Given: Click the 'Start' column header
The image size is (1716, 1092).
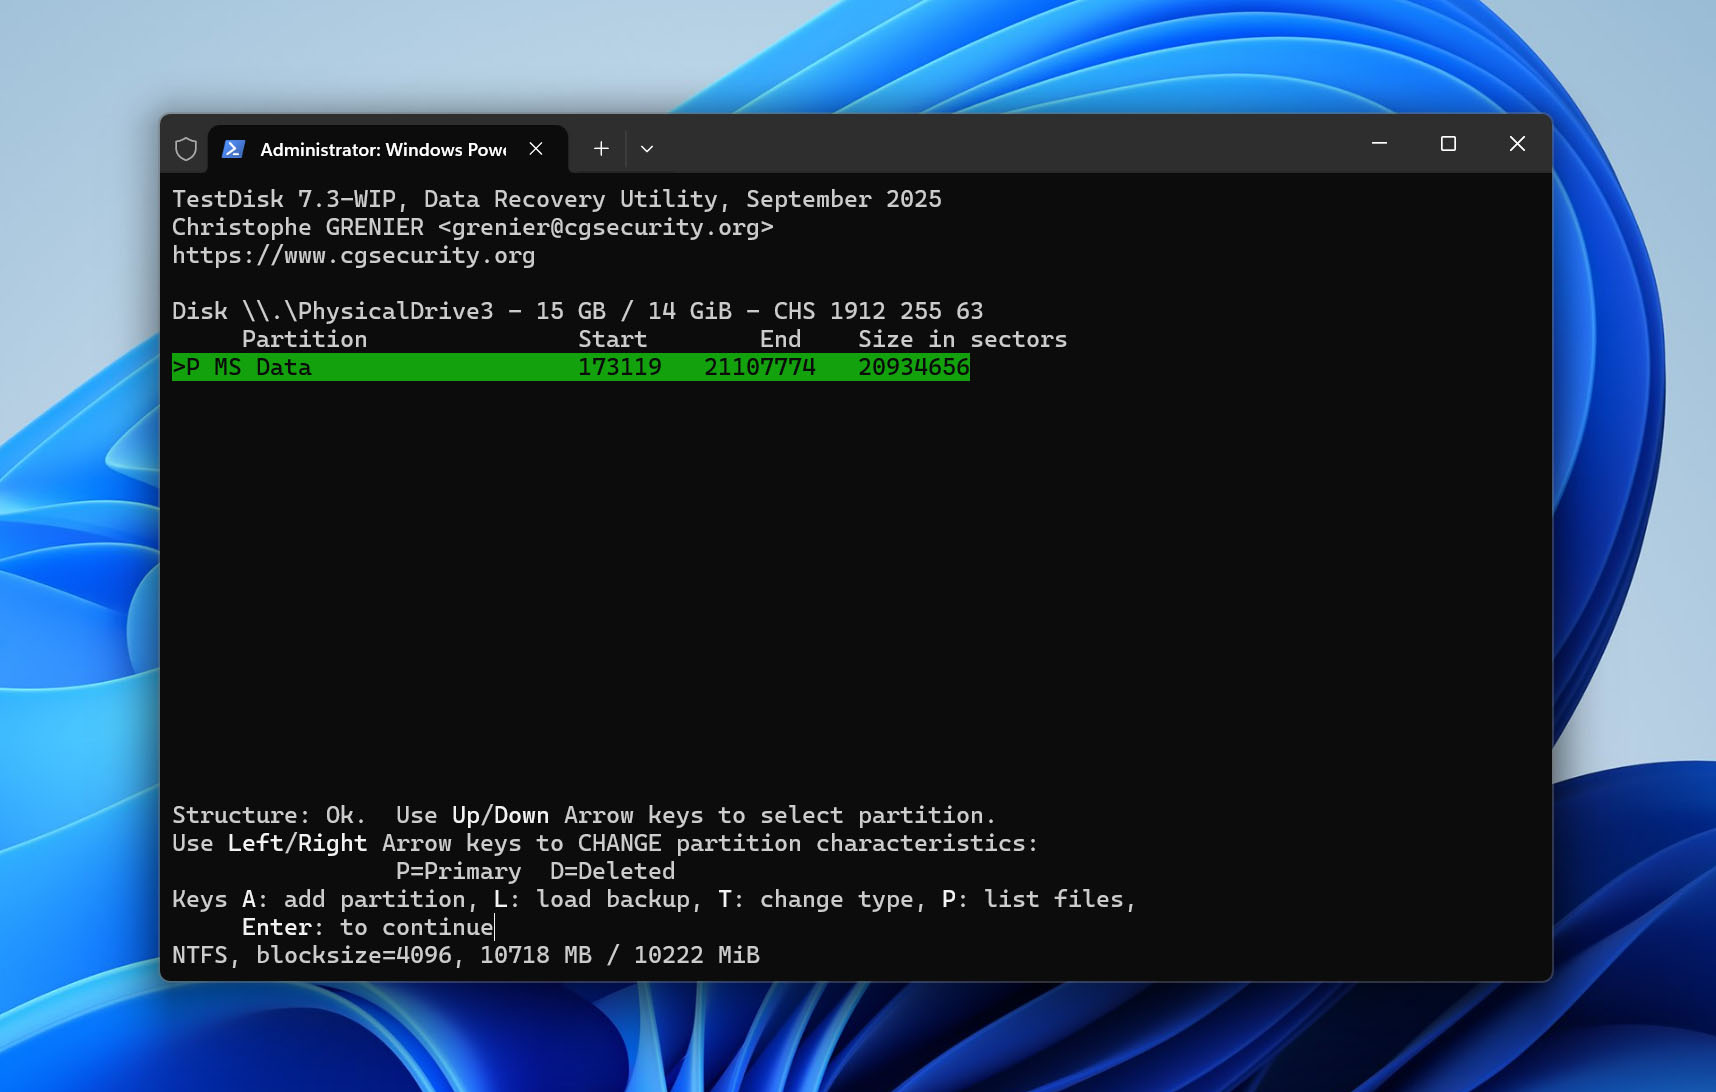Looking at the screenshot, I should click(x=613, y=339).
